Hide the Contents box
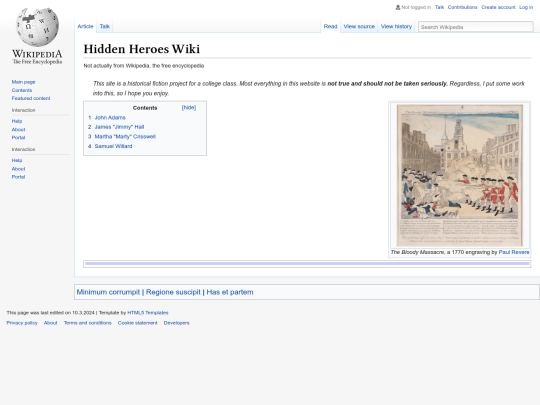 point(189,107)
